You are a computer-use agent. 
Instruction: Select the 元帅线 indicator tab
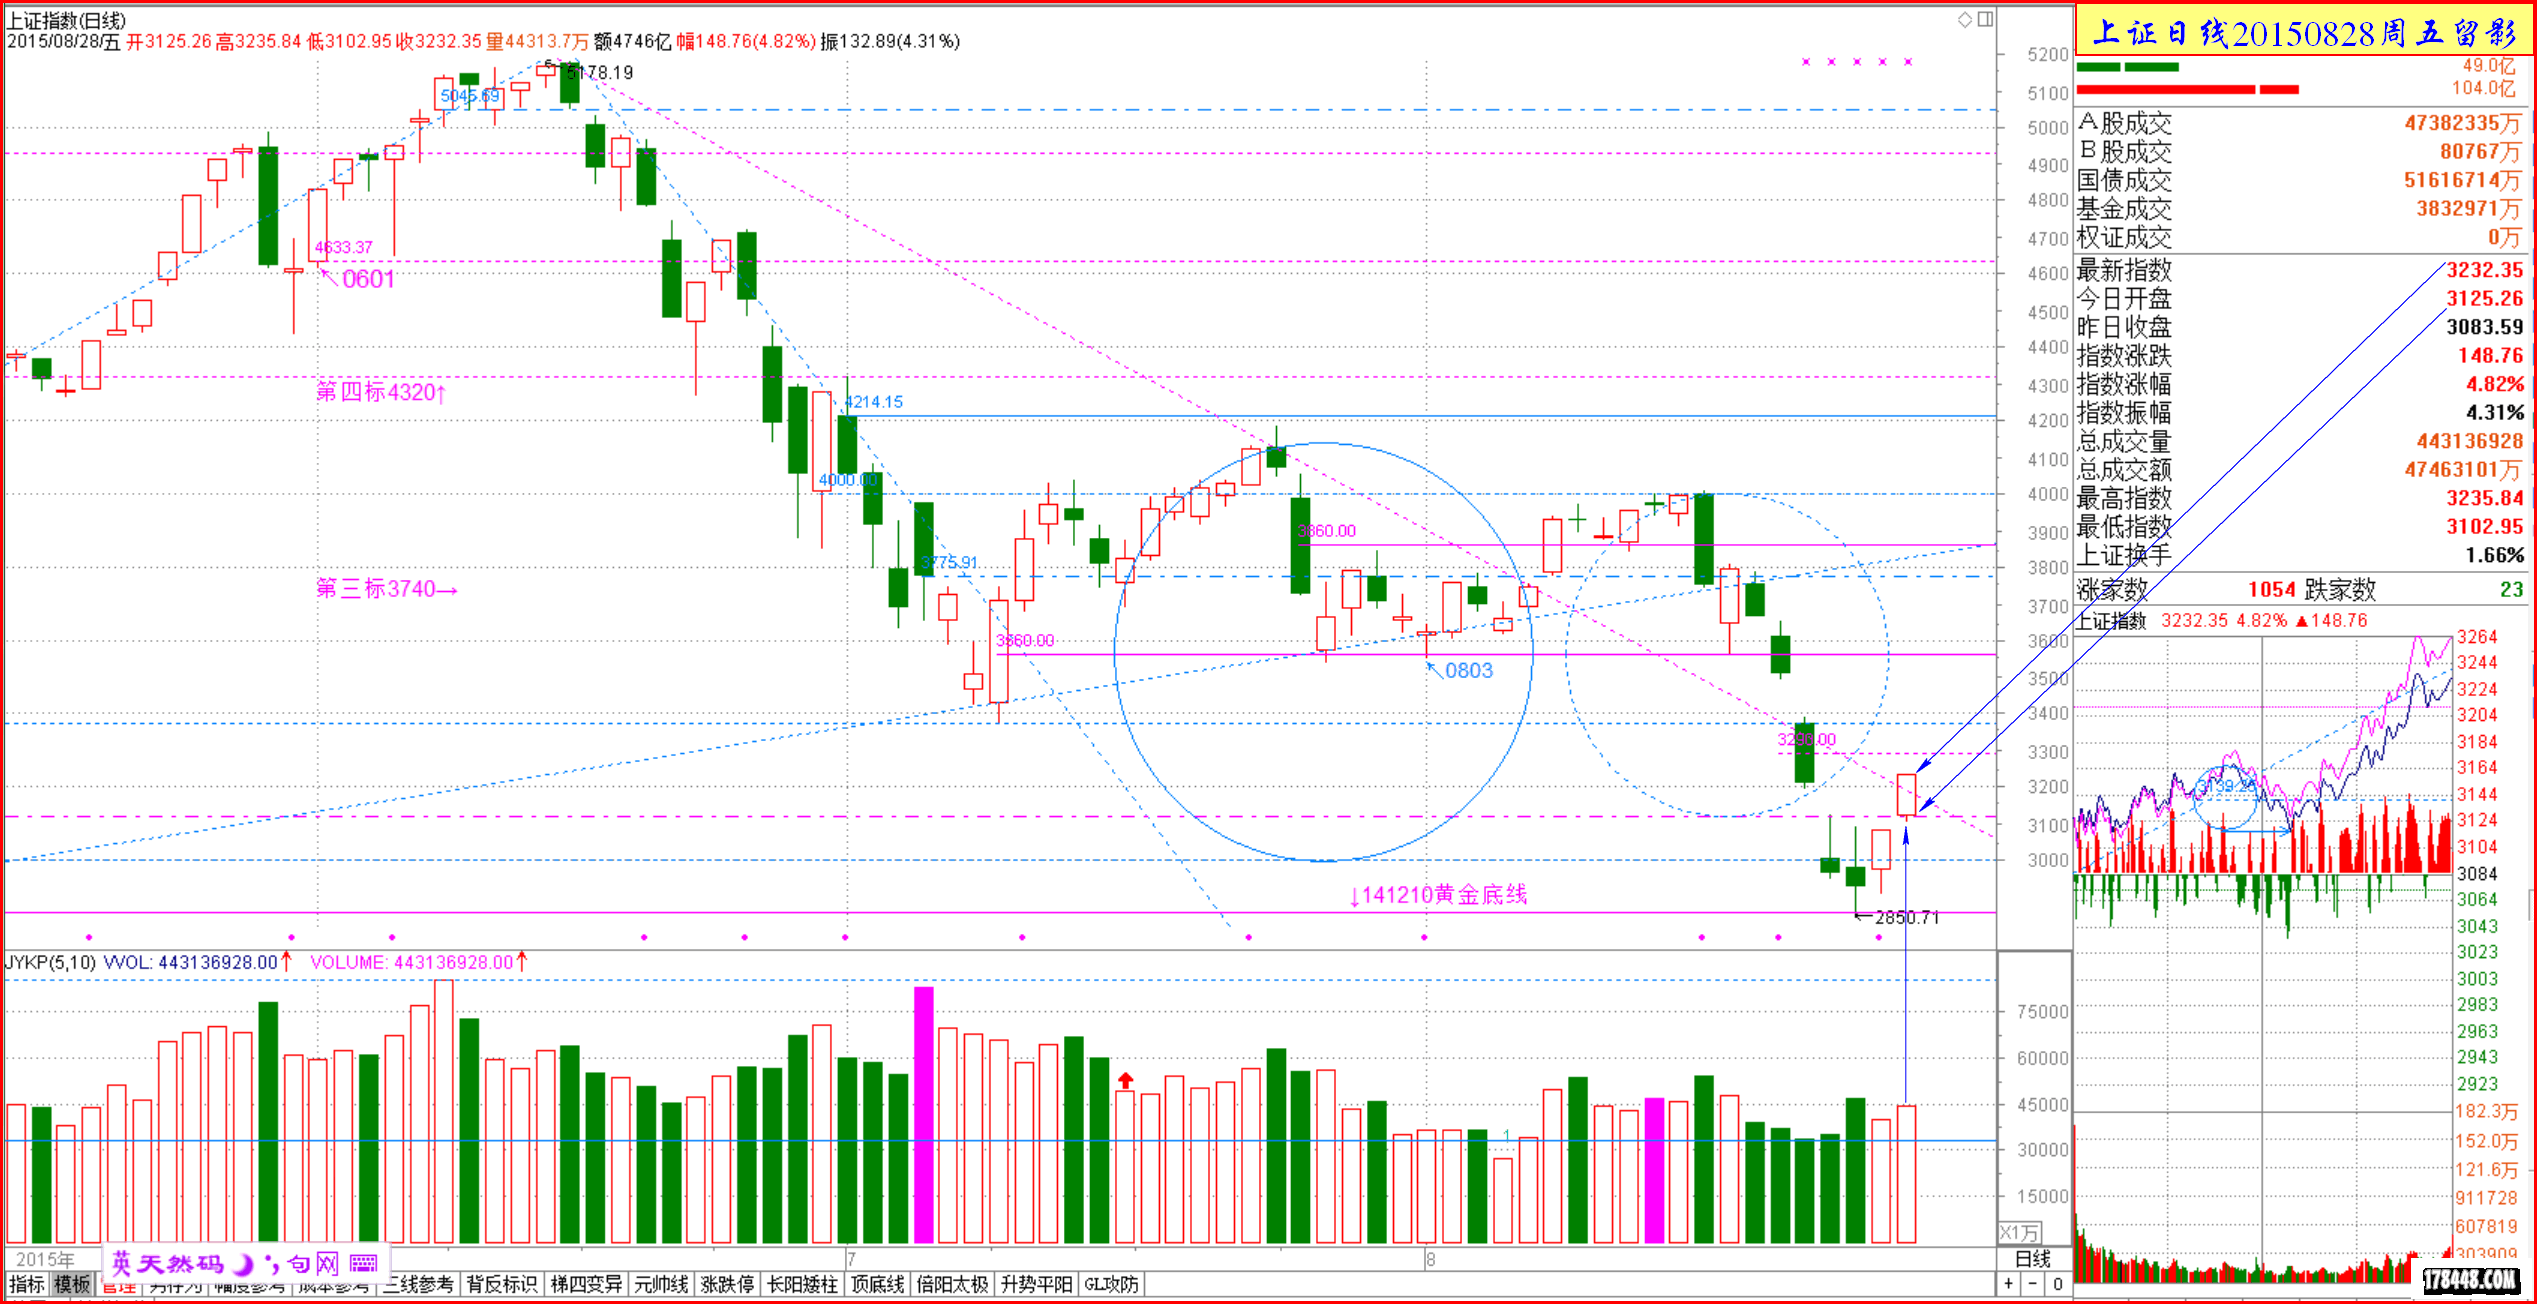[x=661, y=1285]
